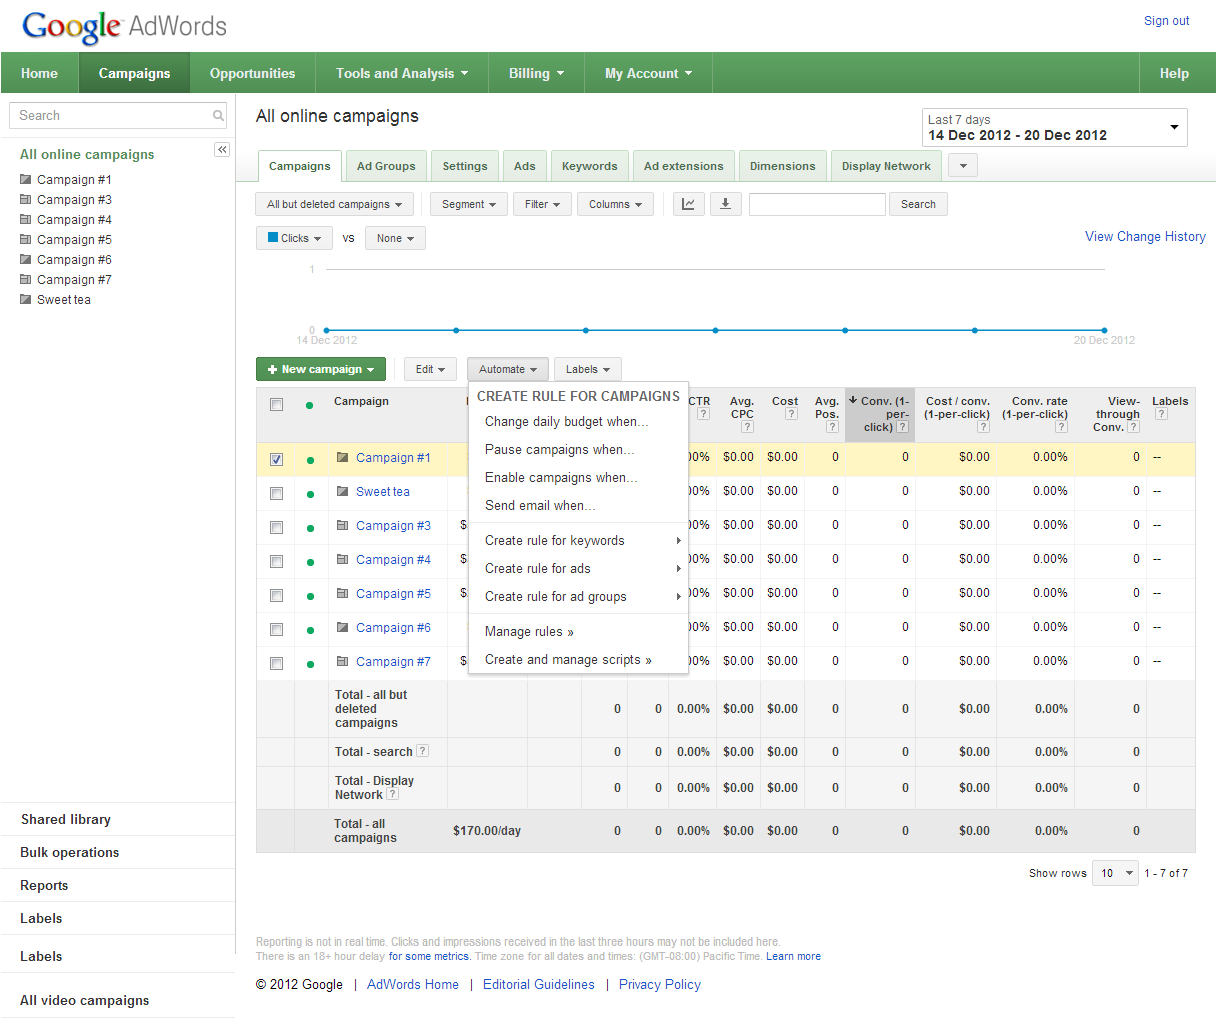Click the magnifier icon in the sidebar search
The width and height of the screenshot is (1217, 1027).
[x=218, y=116]
